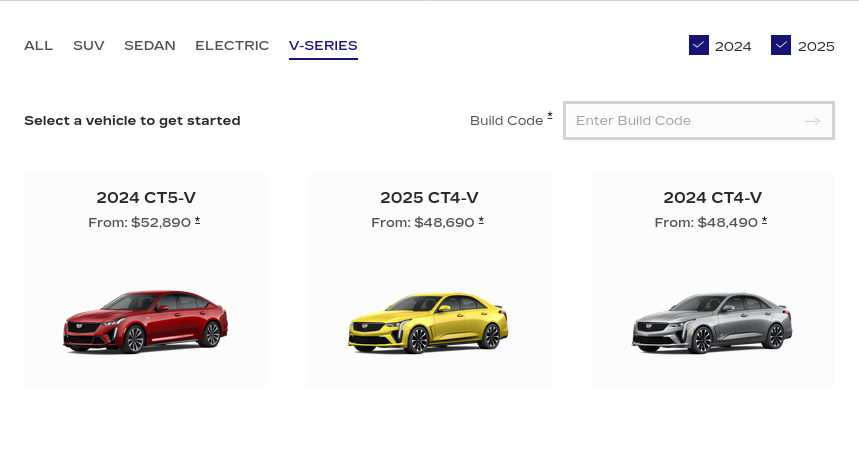The image size is (859, 468).
Task: Click the 2025 checkbox label text
Action: coord(816,46)
